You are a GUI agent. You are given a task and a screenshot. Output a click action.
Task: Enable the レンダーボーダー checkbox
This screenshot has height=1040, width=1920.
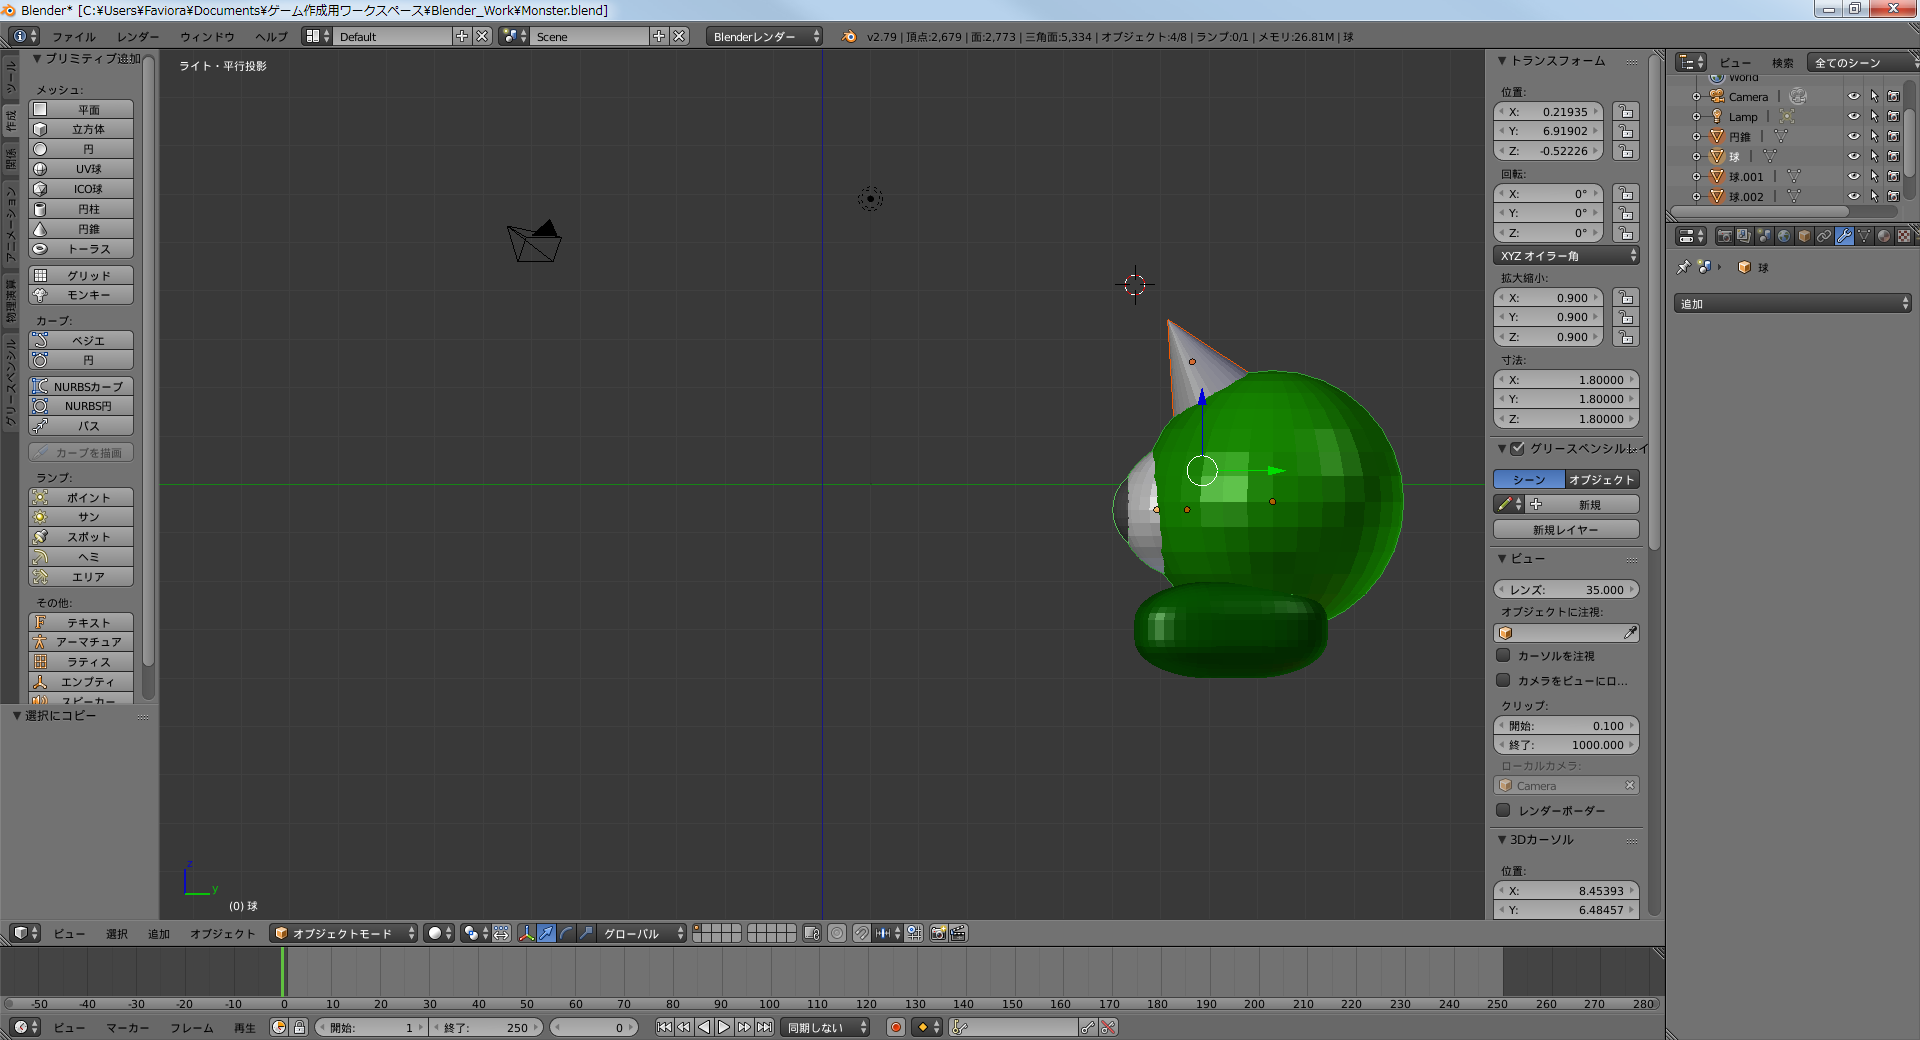click(x=1503, y=811)
